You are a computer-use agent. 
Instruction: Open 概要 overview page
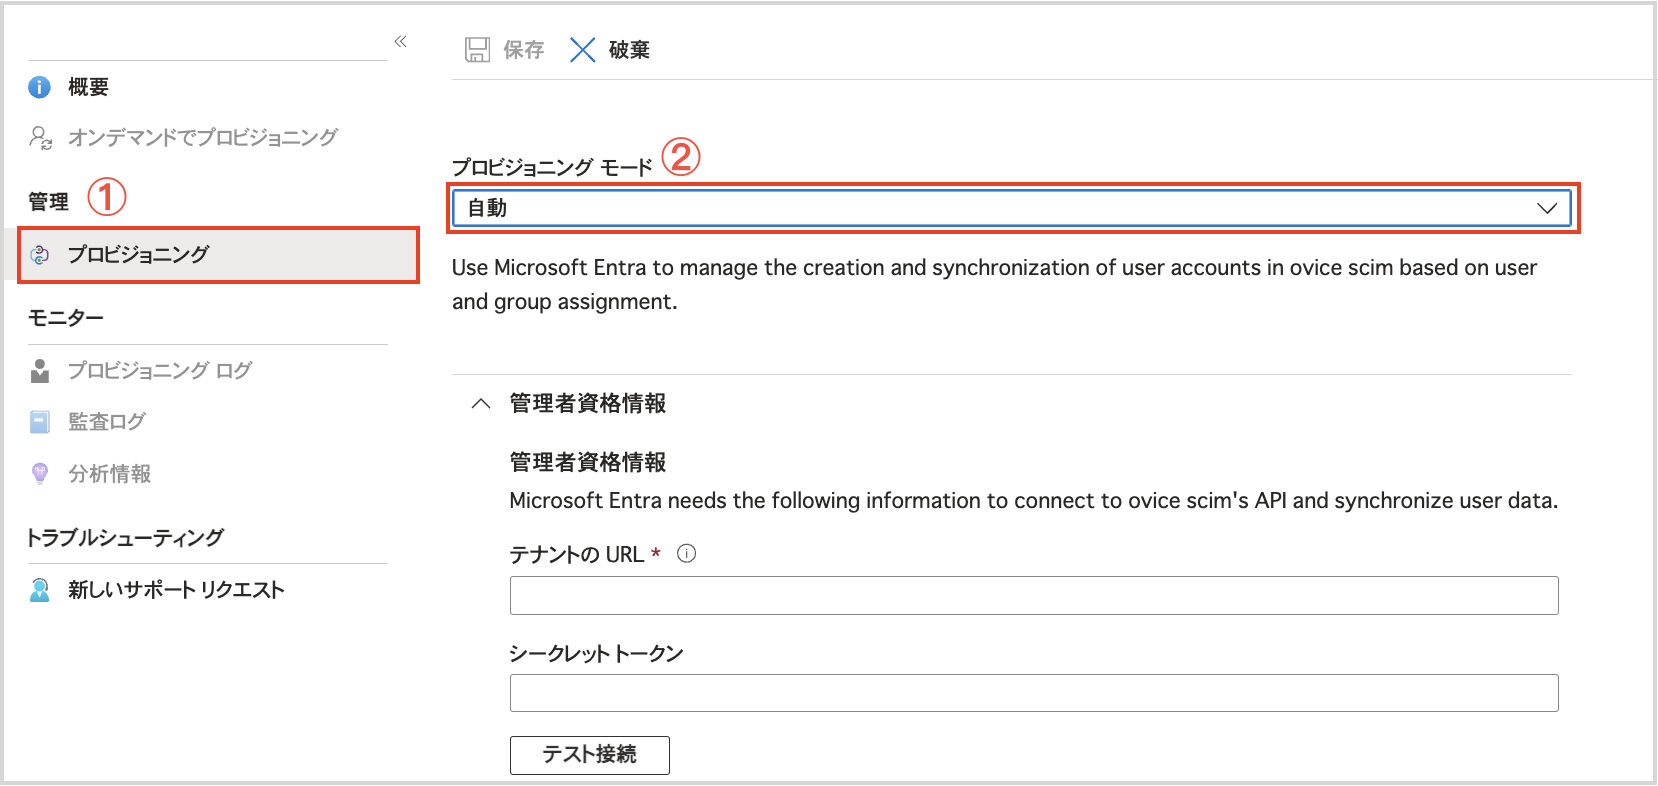click(88, 87)
